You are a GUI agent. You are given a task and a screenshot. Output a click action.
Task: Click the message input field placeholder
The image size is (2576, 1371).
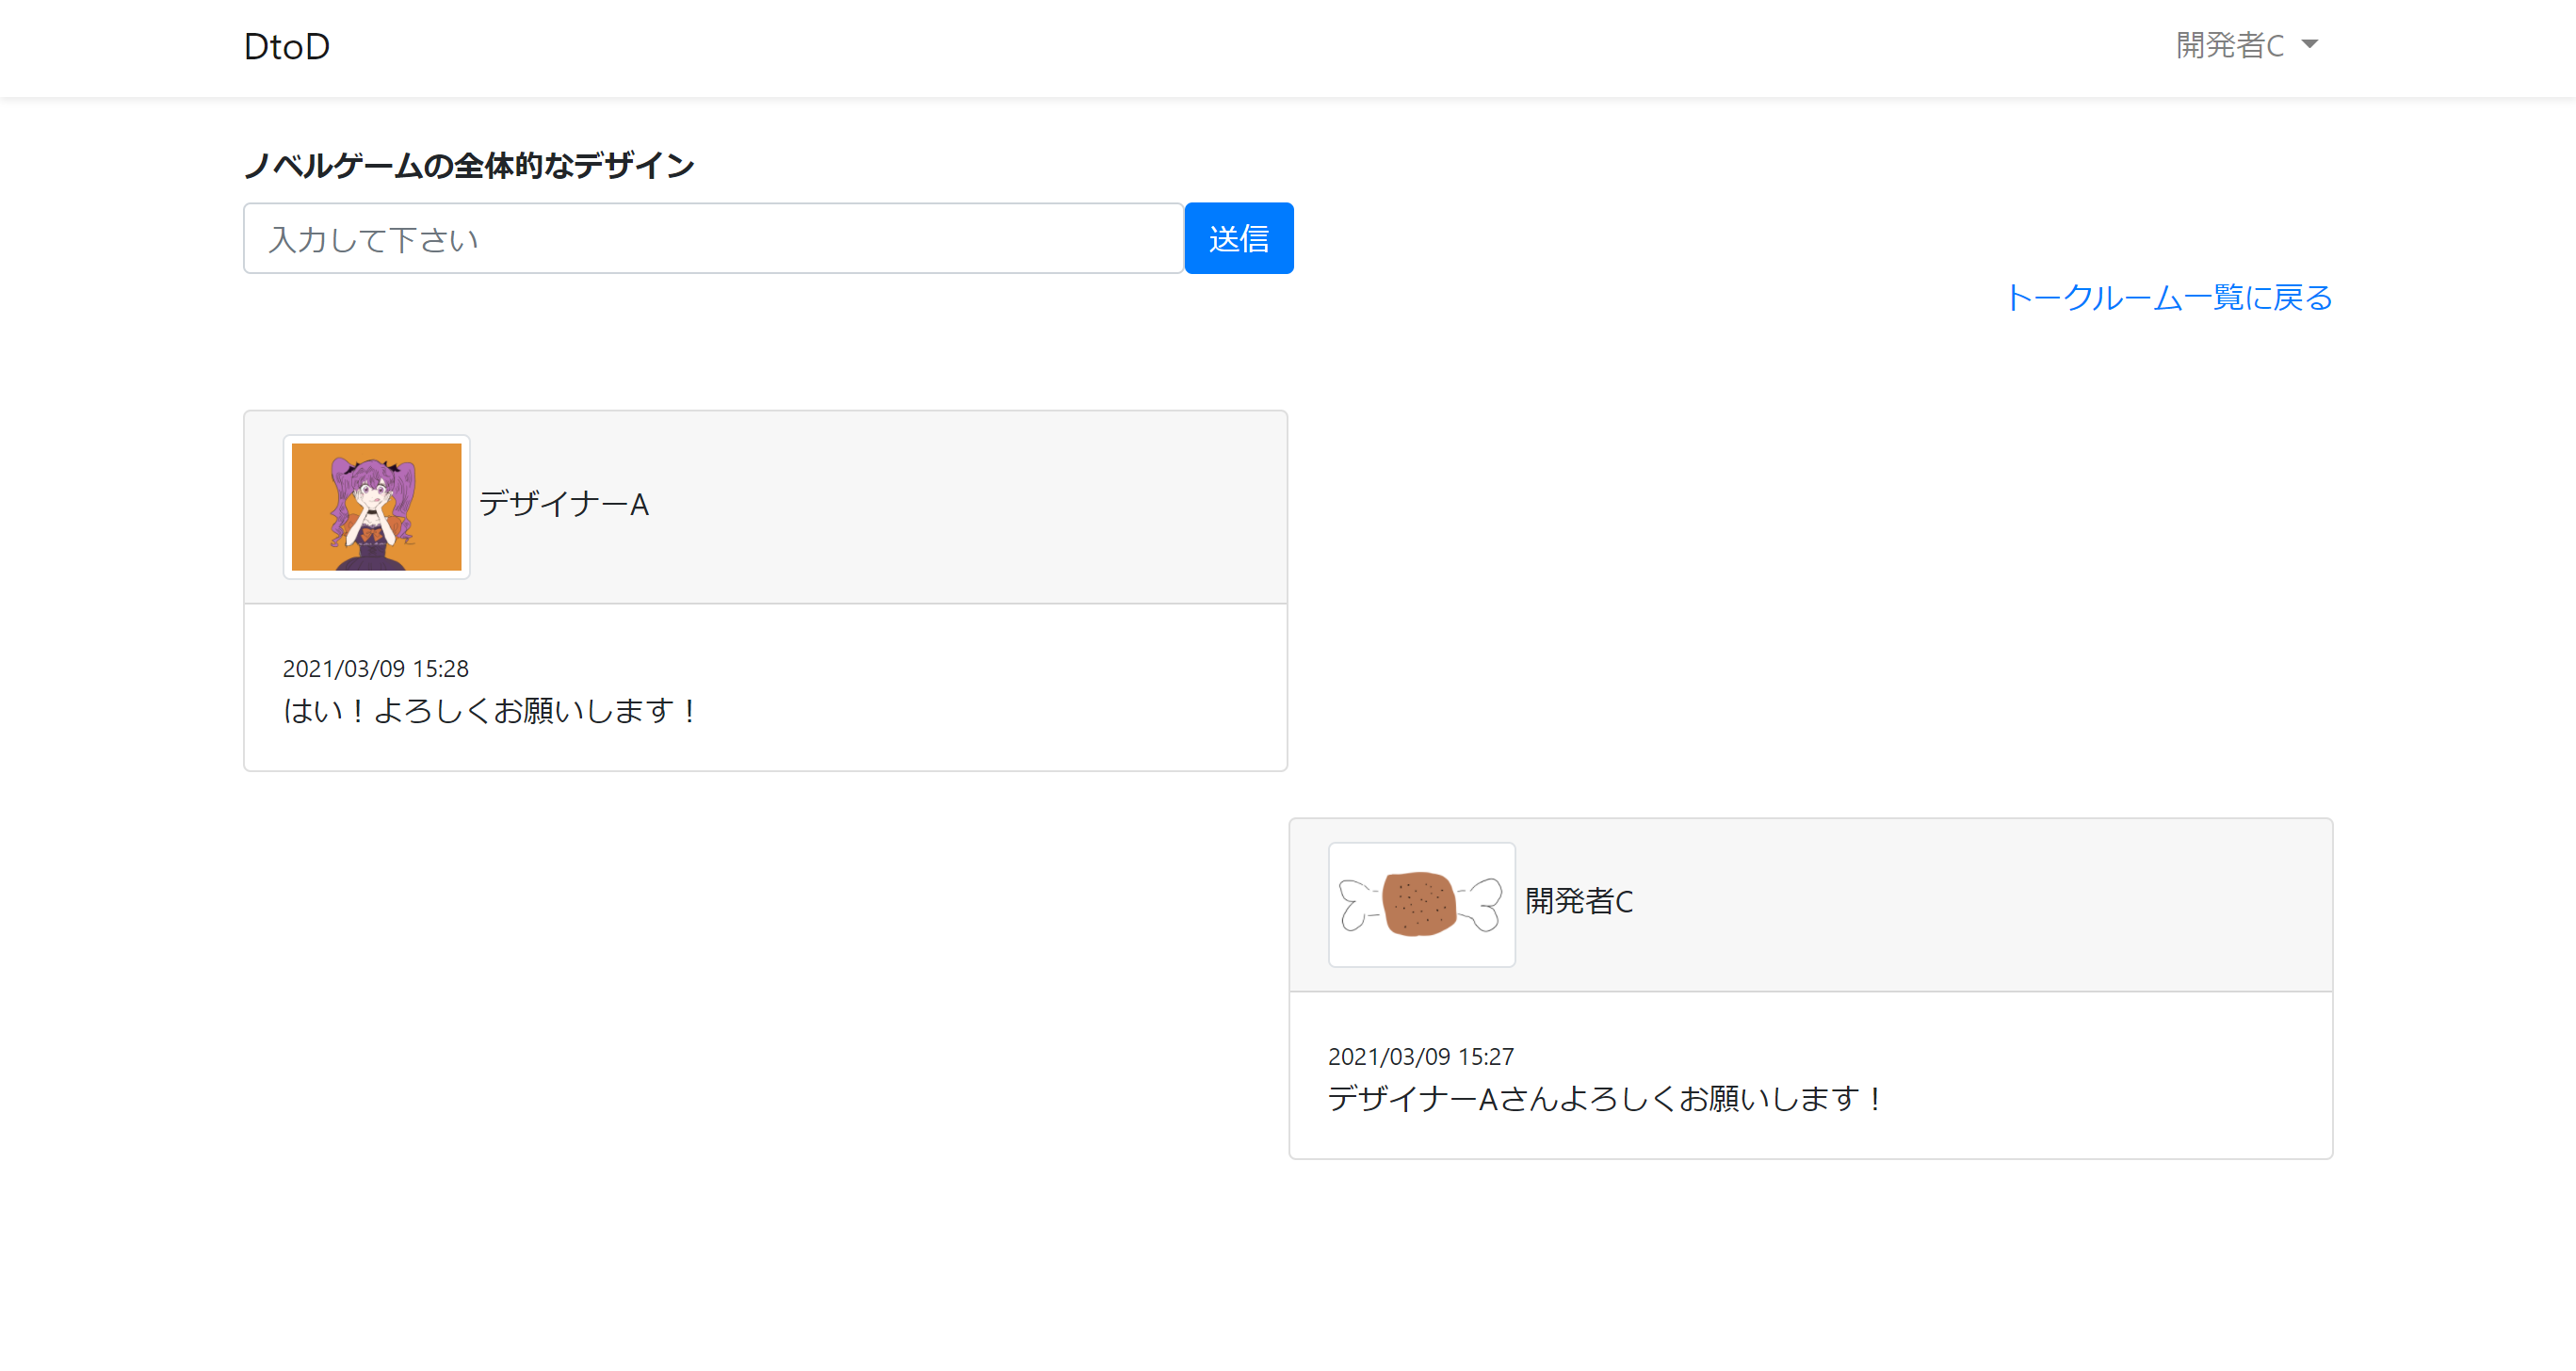pyautogui.click(x=714, y=238)
